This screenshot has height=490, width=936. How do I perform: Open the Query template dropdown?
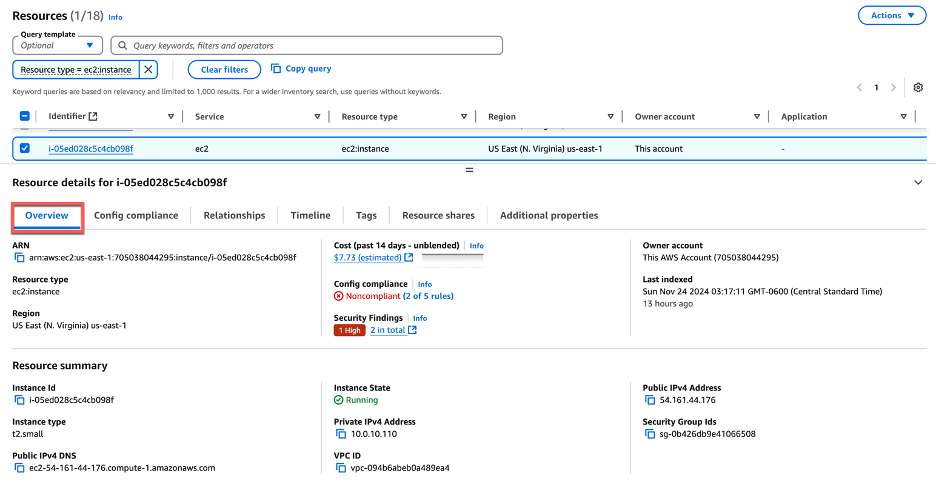click(x=57, y=45)
